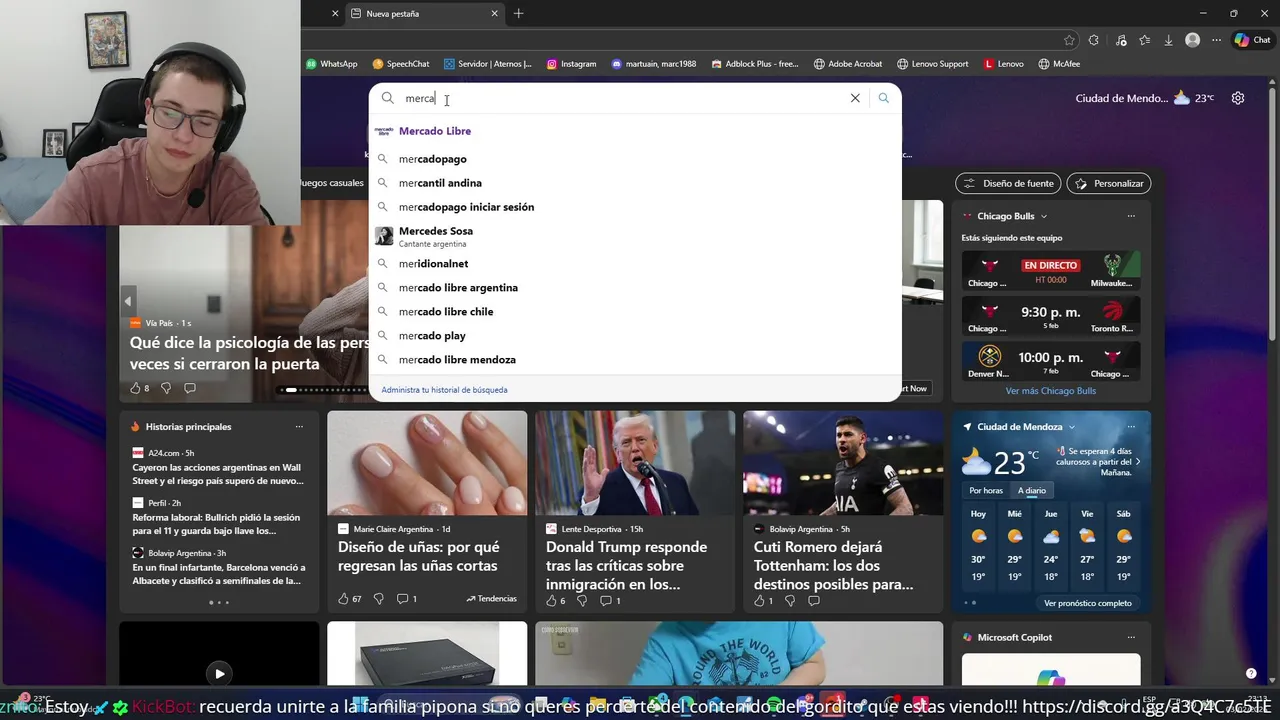Click inside the search input field
The image size is (1280, 720).
[620, 98]
